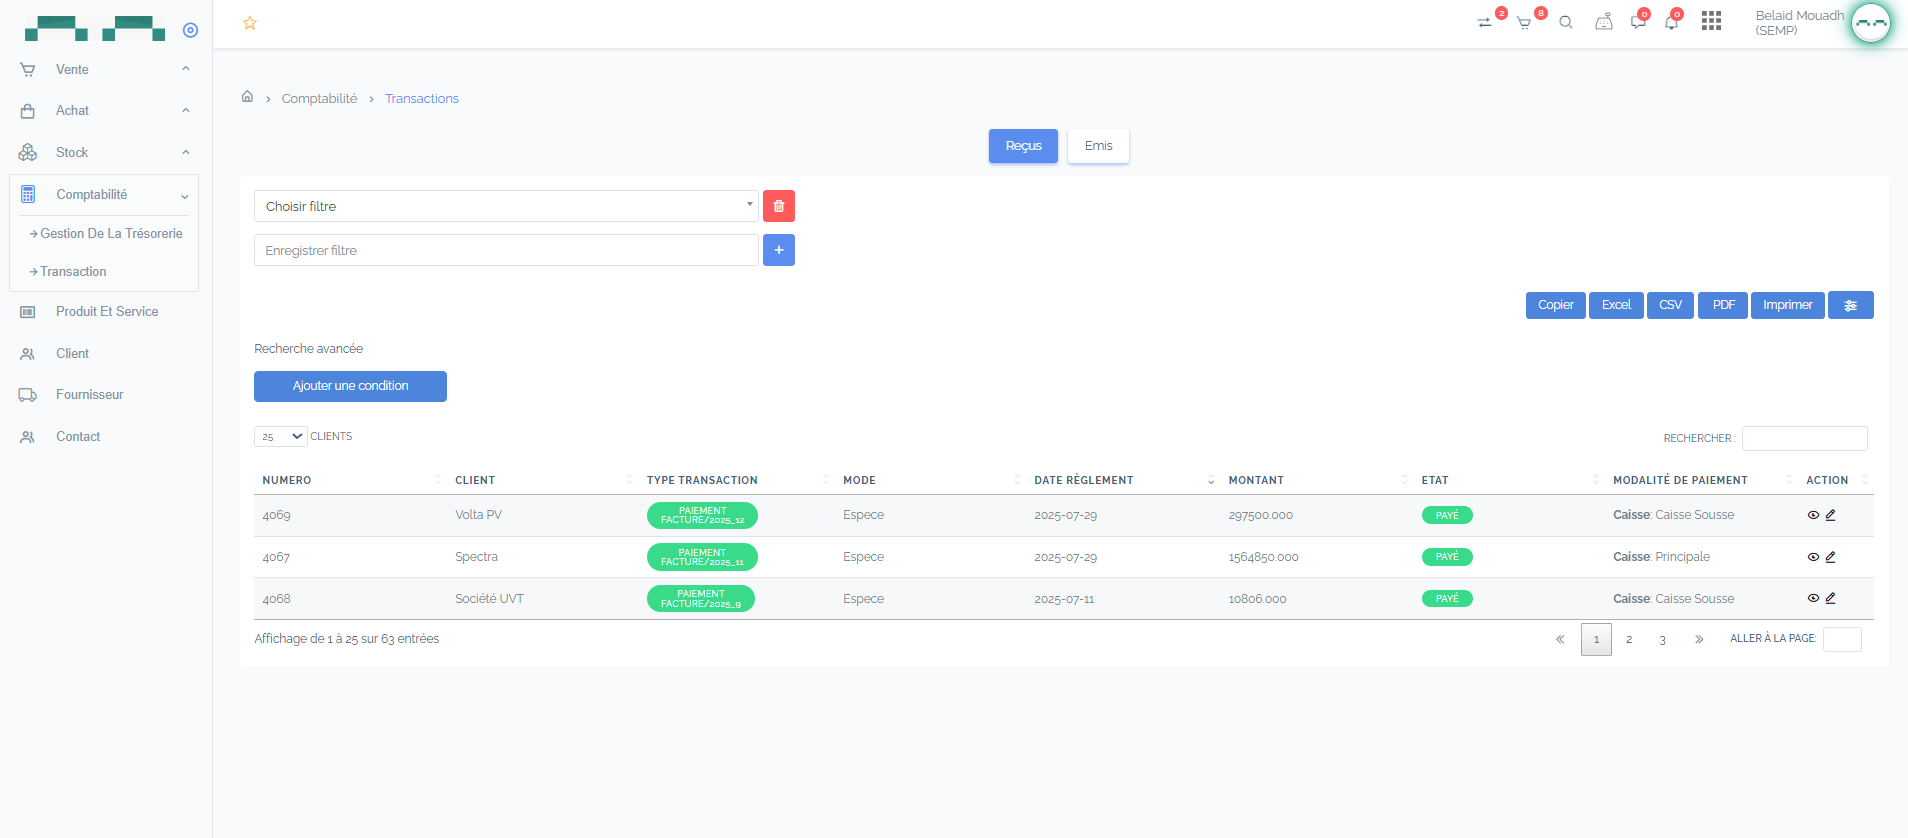Click the user avatar for Belaid Mouadh

pos(1870,22)
